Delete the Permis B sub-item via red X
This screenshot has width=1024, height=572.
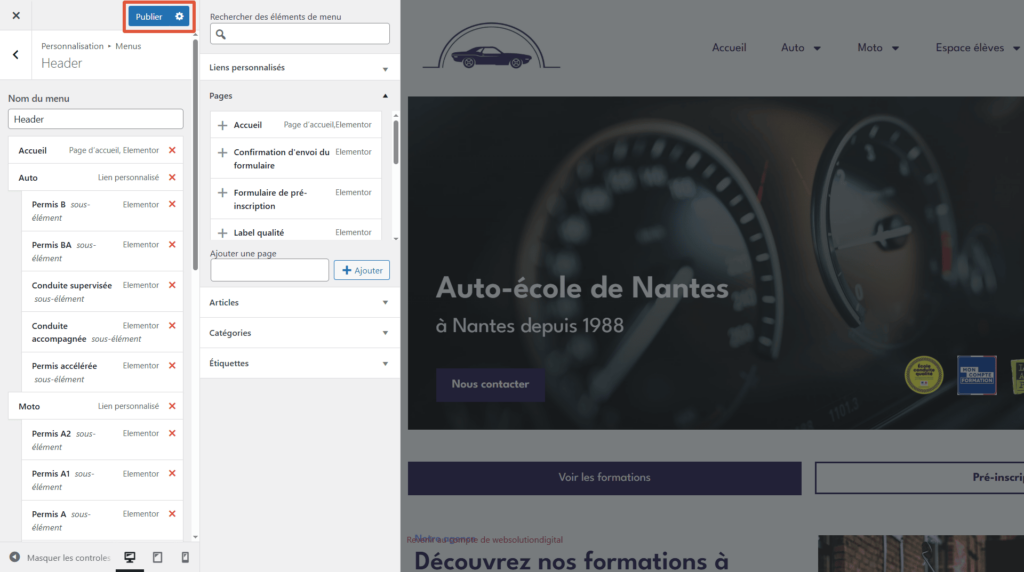(172, 204)
